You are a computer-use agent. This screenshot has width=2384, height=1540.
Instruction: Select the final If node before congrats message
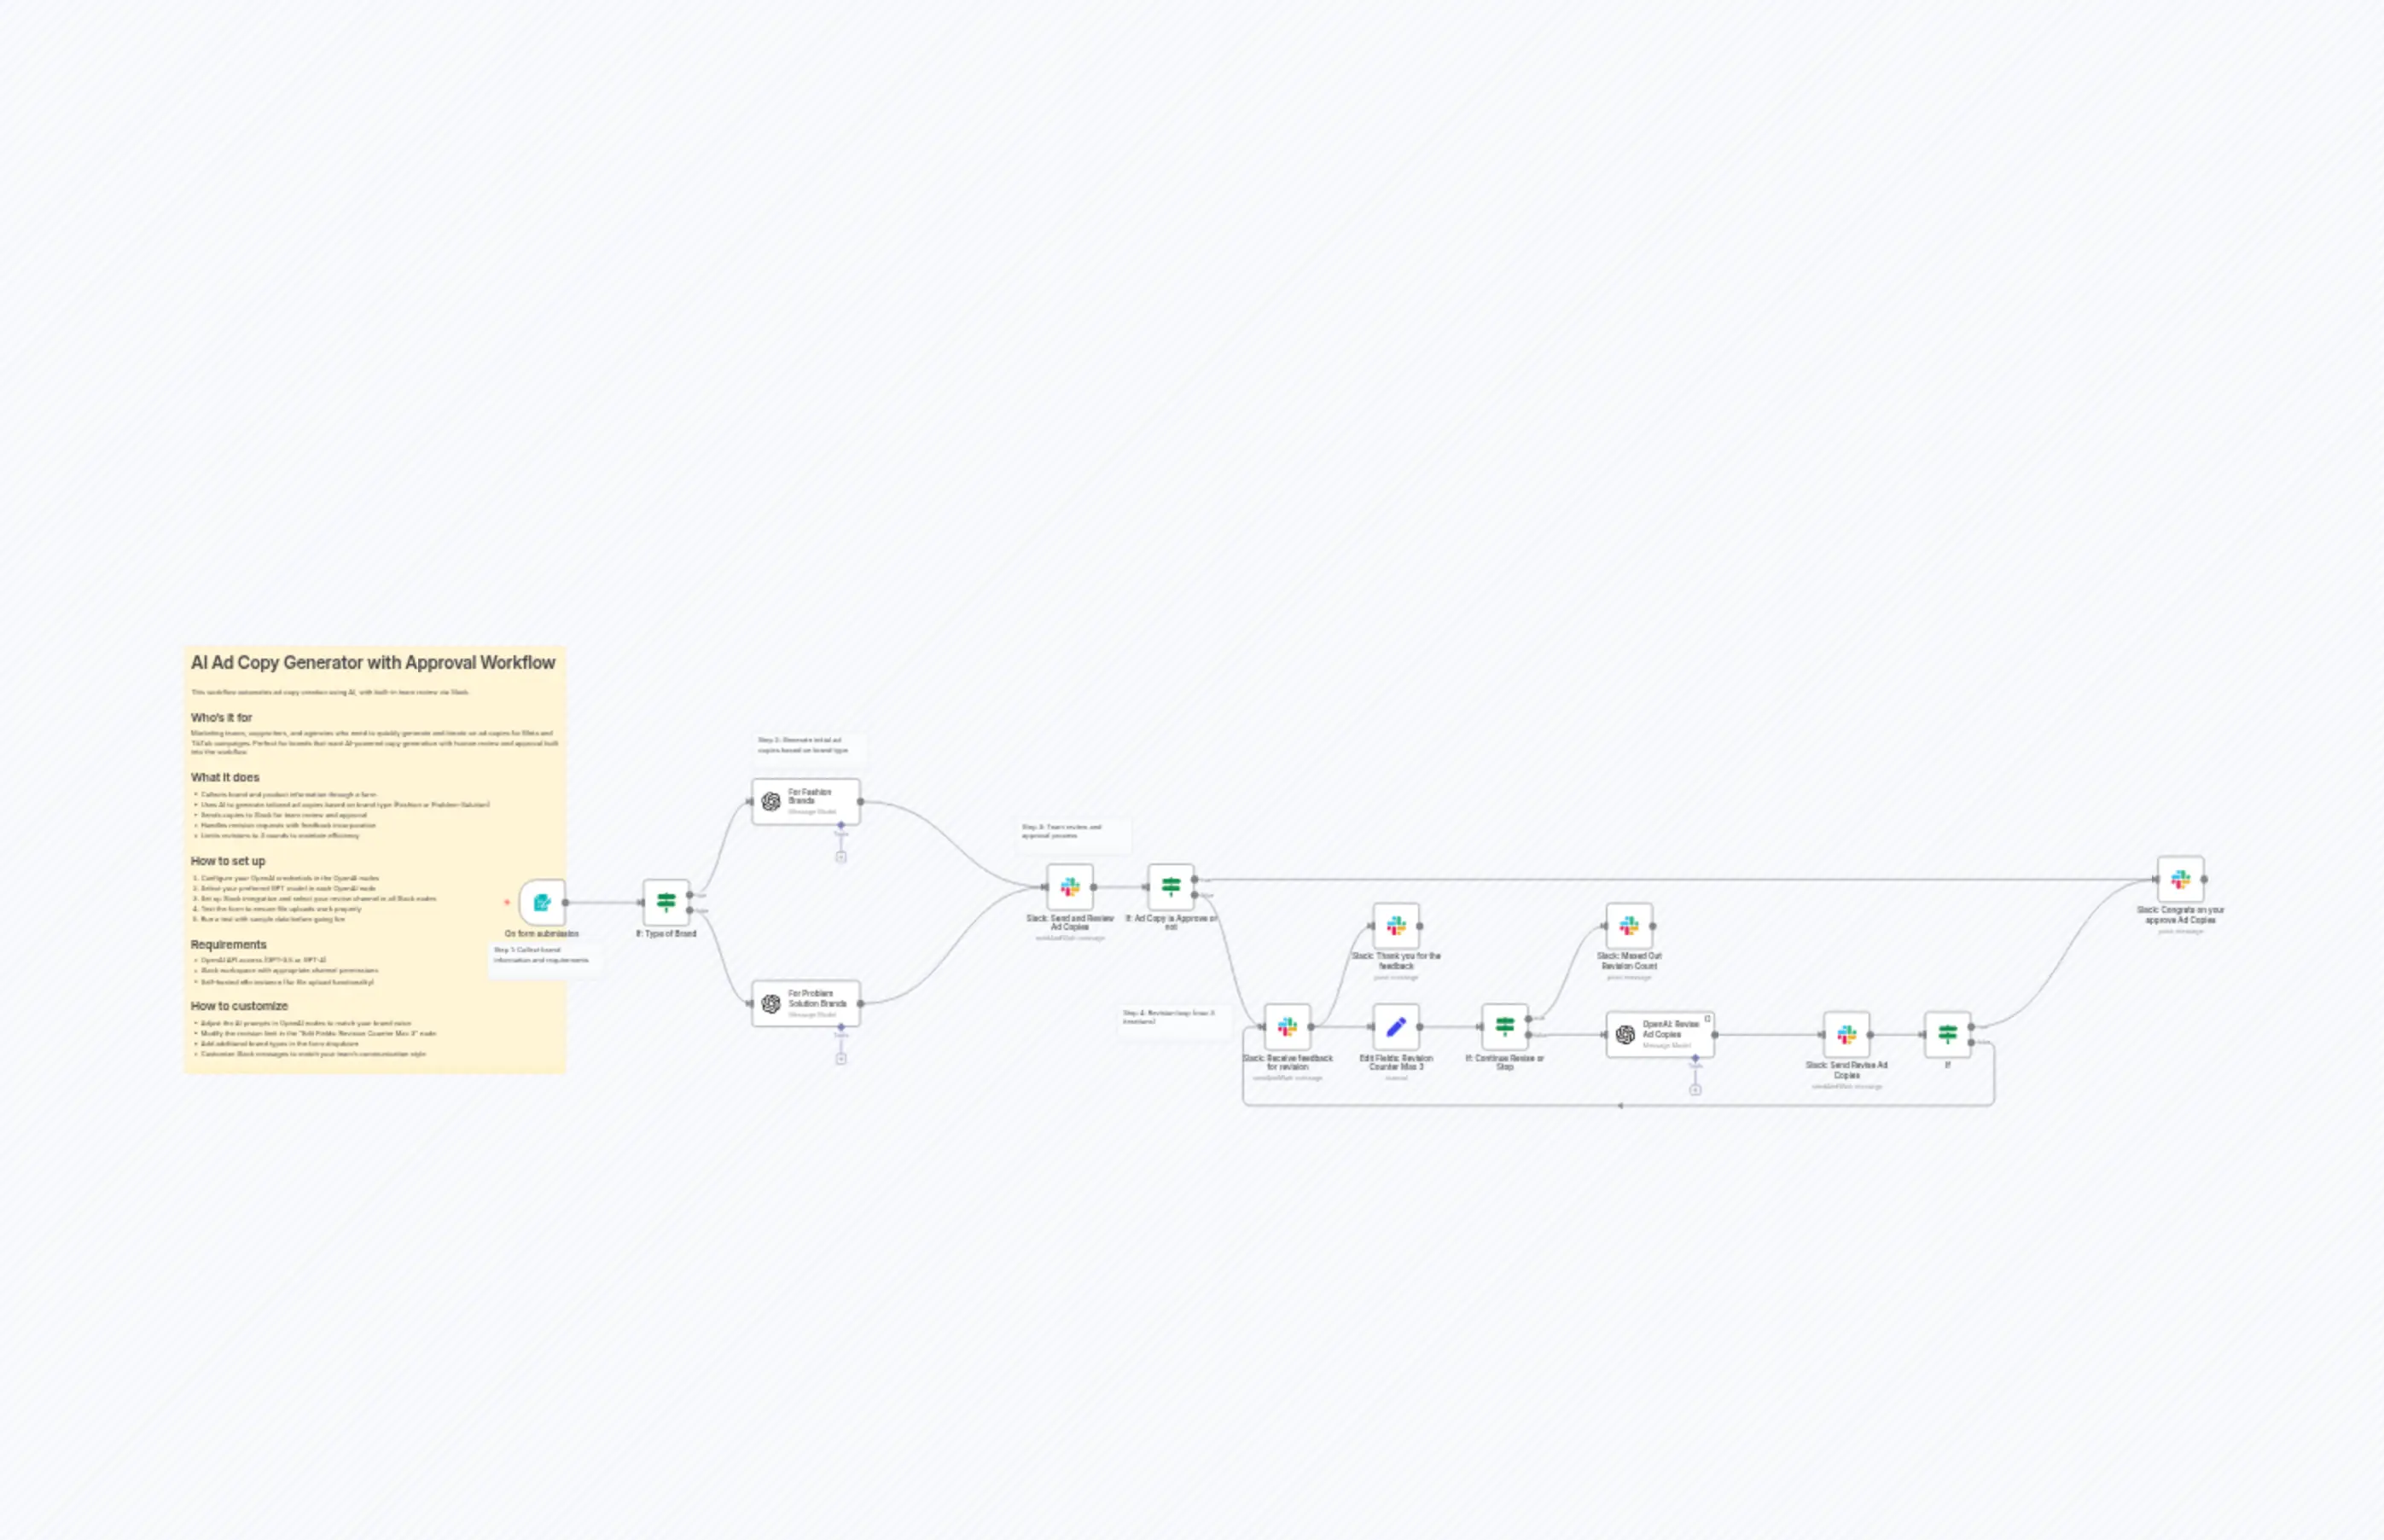click(x=1948, y=1034)
